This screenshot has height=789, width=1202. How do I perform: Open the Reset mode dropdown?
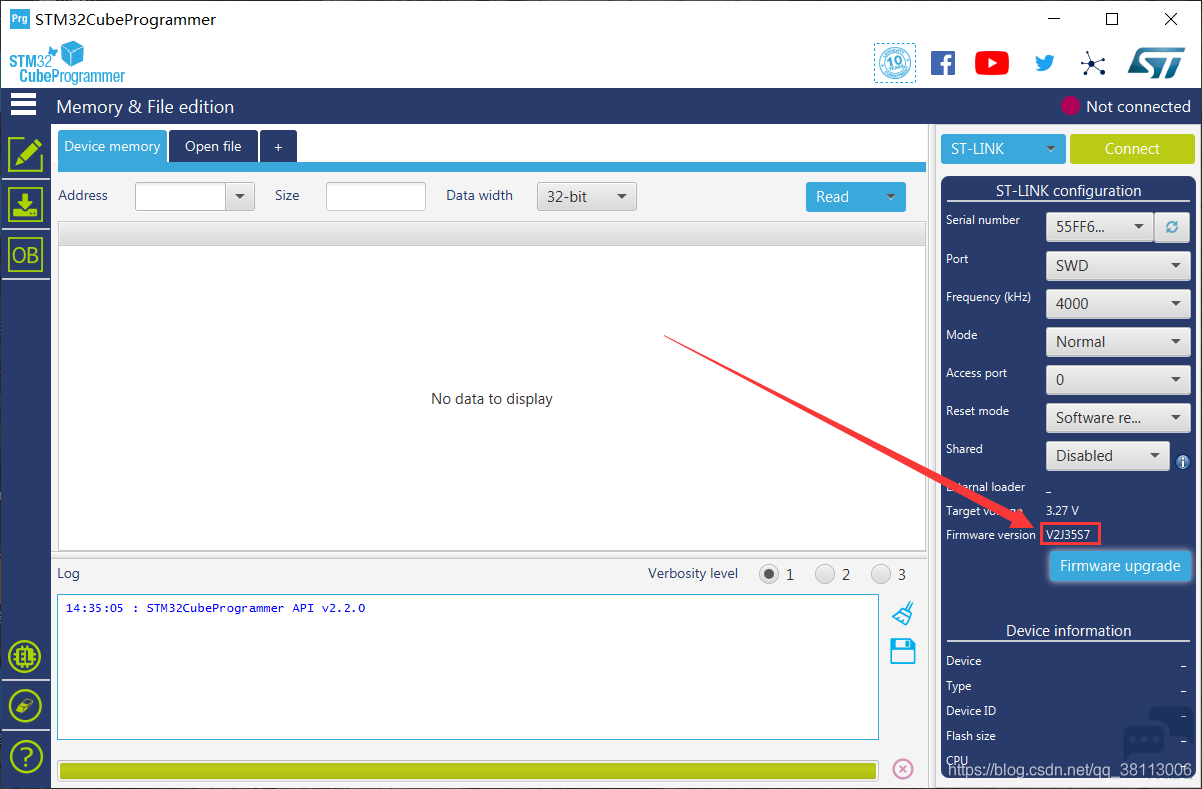point(1118,418)
